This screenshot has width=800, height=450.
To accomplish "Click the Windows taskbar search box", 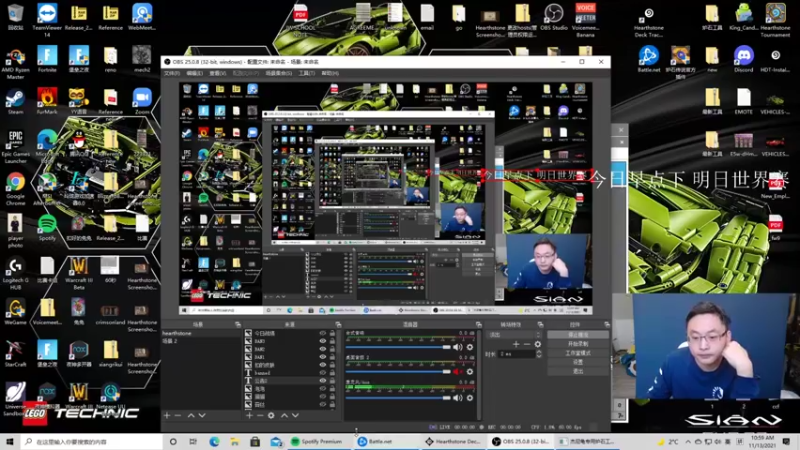I will 91,441.
